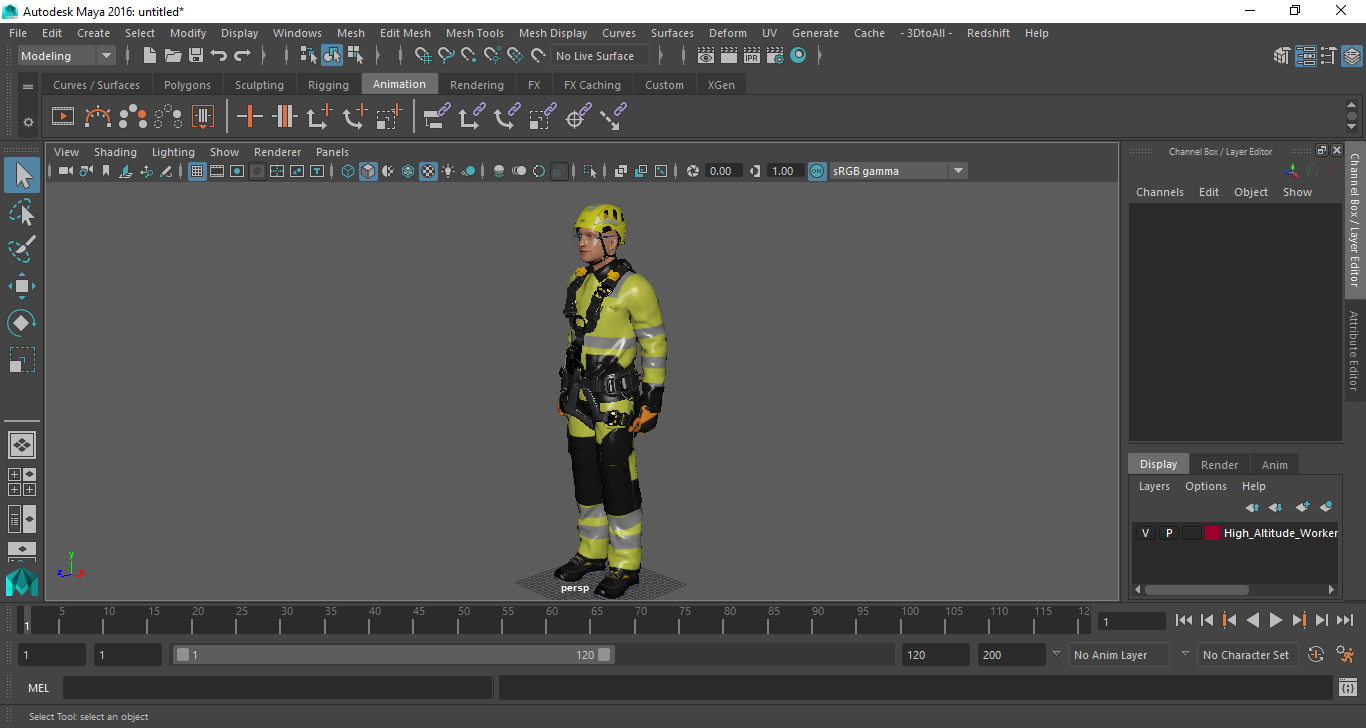The height and width of the screenshot is (728, 1366).
Task: Toggle viewport grid display icon
Action: [197, 171]
